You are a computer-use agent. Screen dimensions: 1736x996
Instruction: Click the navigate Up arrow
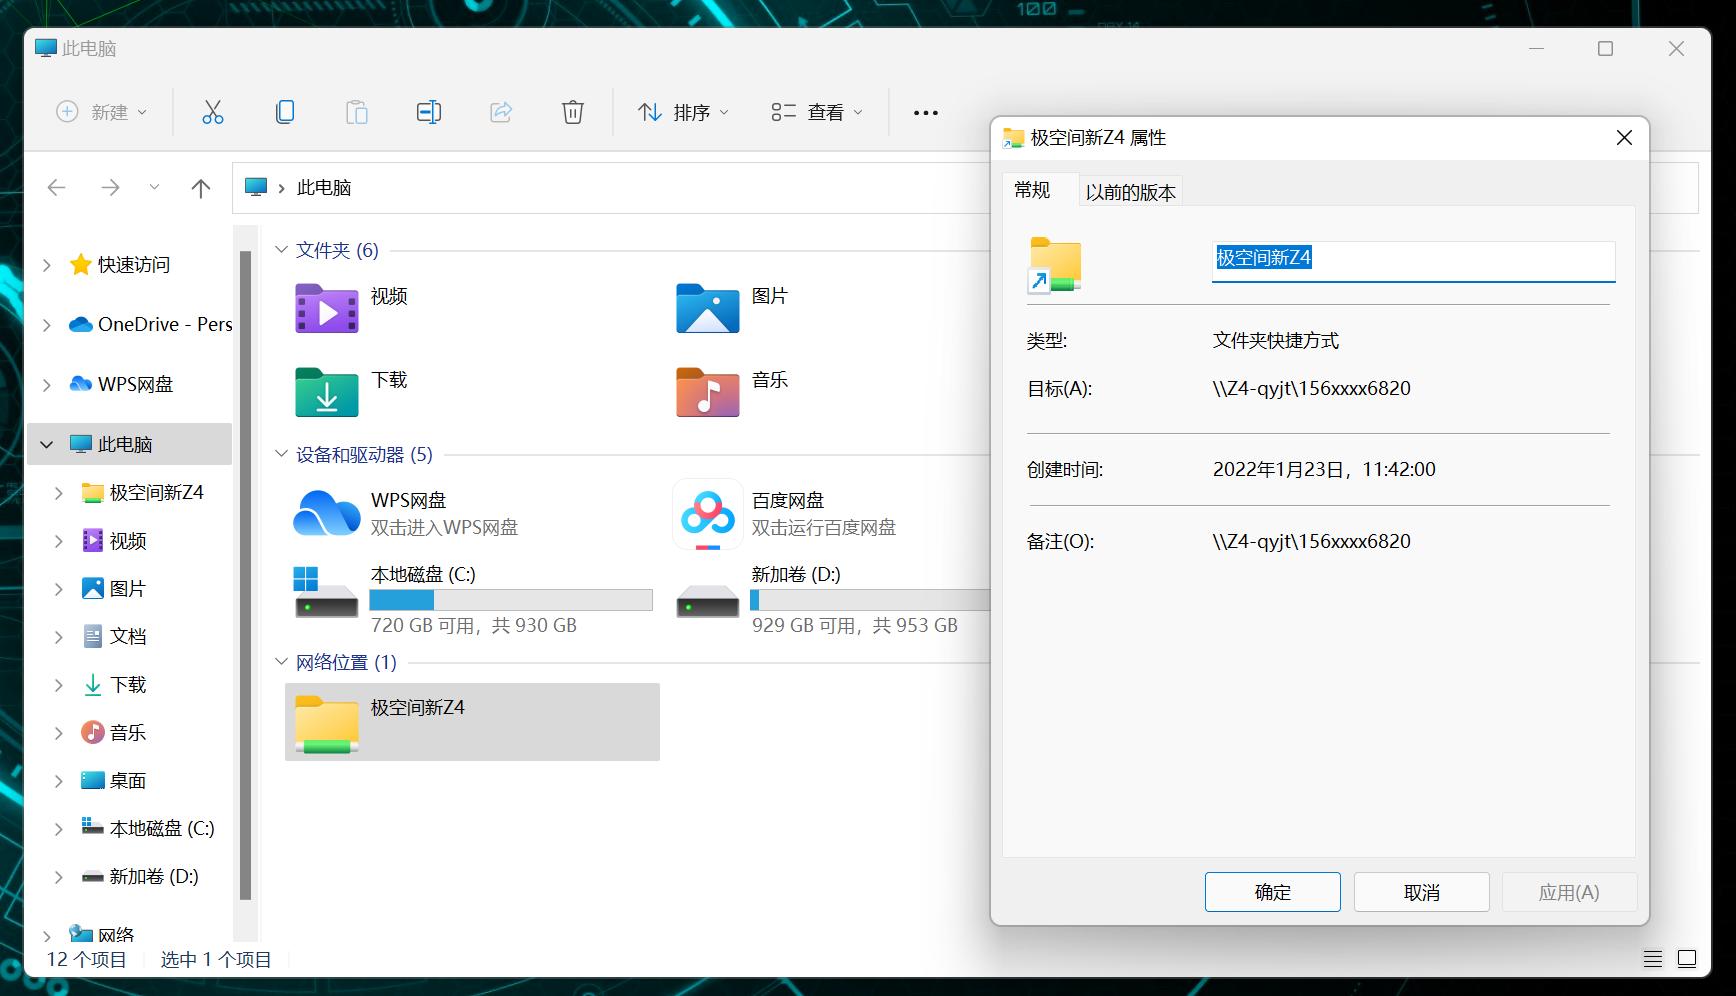200,188
